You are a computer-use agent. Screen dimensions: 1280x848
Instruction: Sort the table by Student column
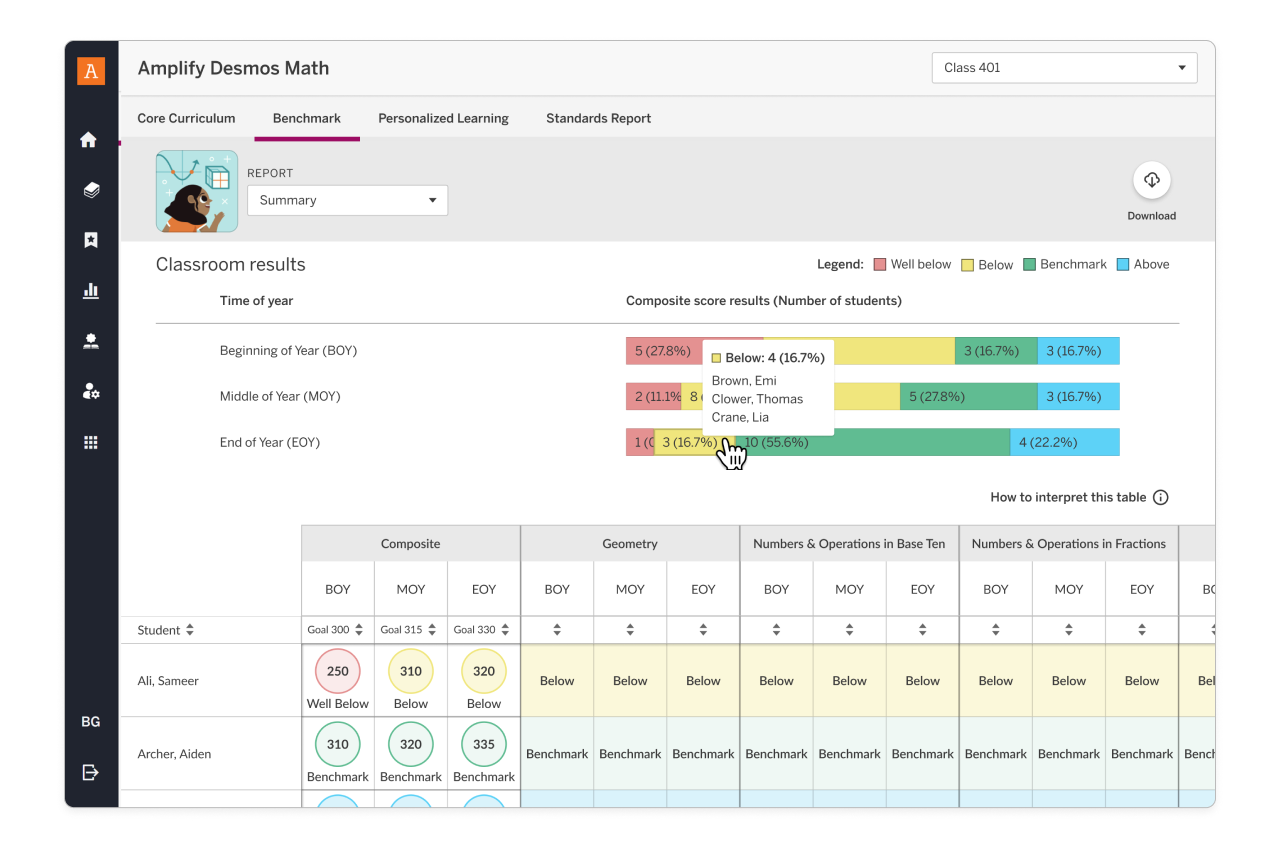click(x=190, y=630)
